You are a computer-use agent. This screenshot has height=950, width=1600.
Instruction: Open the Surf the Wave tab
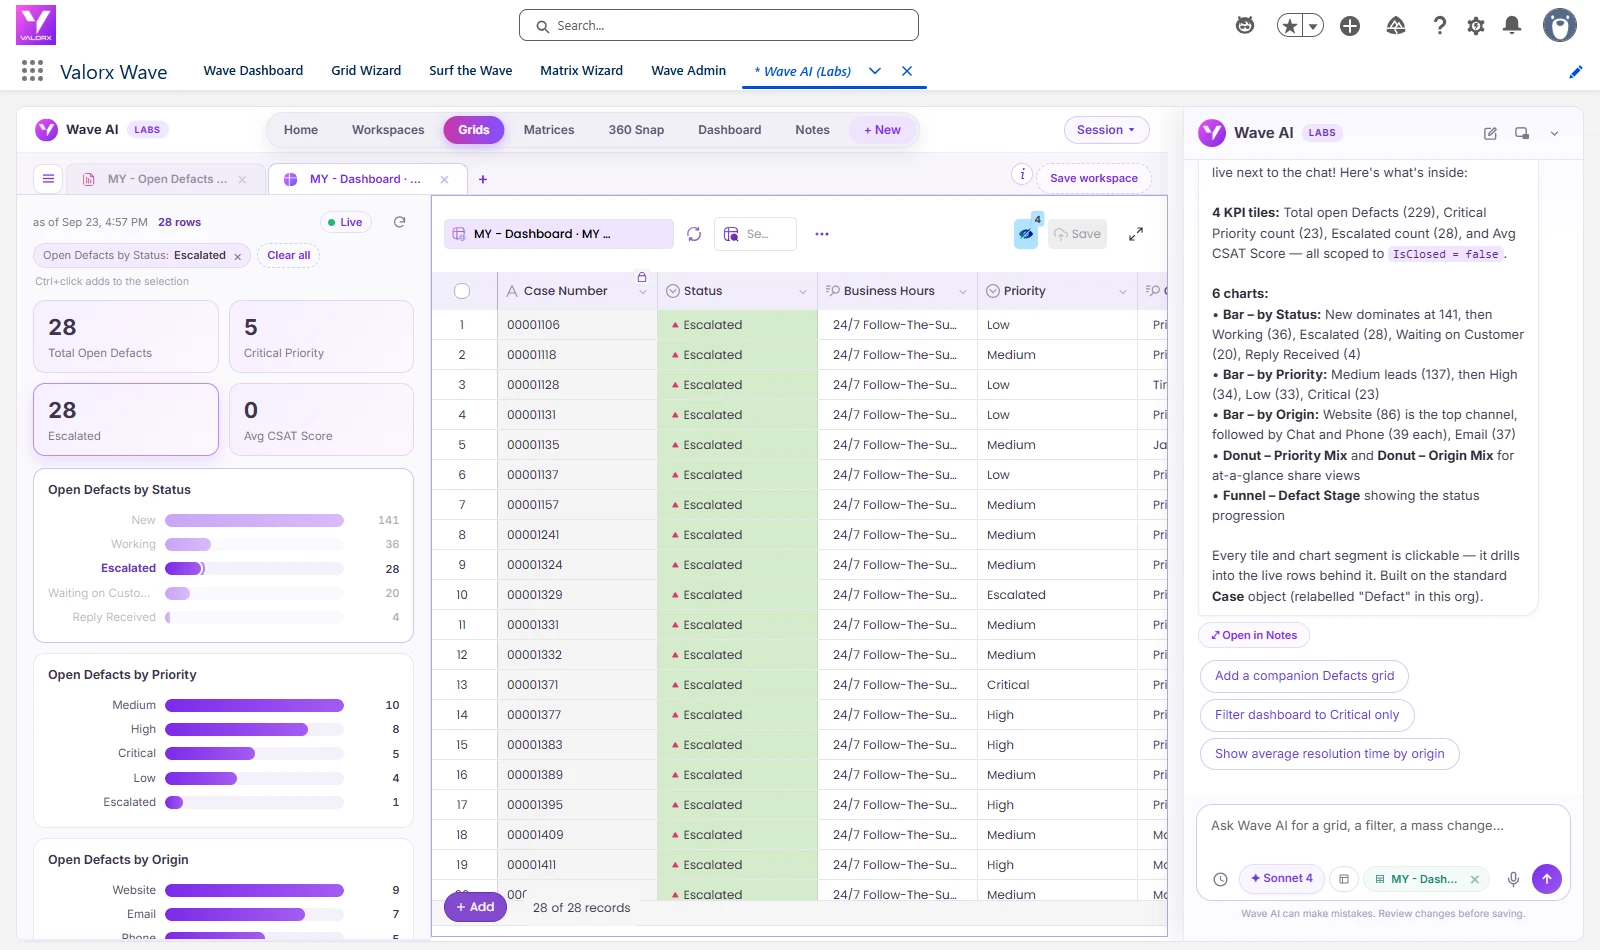471,71
